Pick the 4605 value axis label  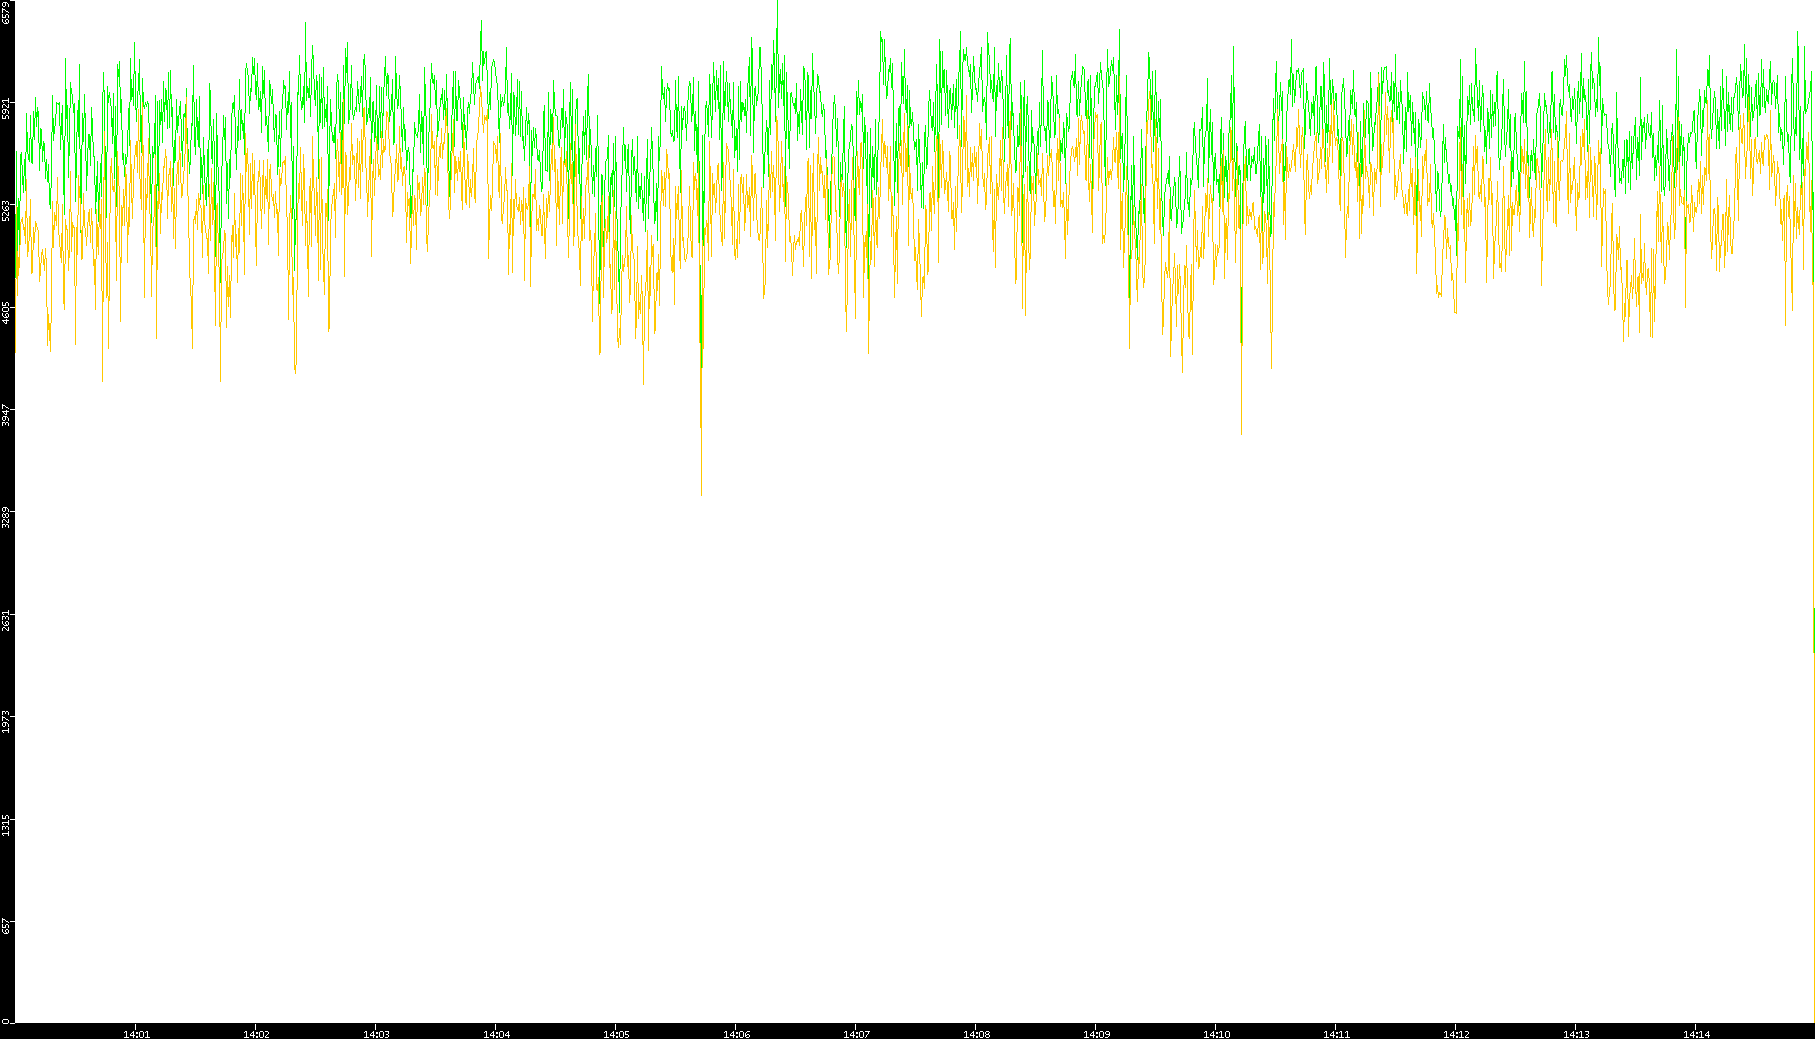tap(6, 312)
